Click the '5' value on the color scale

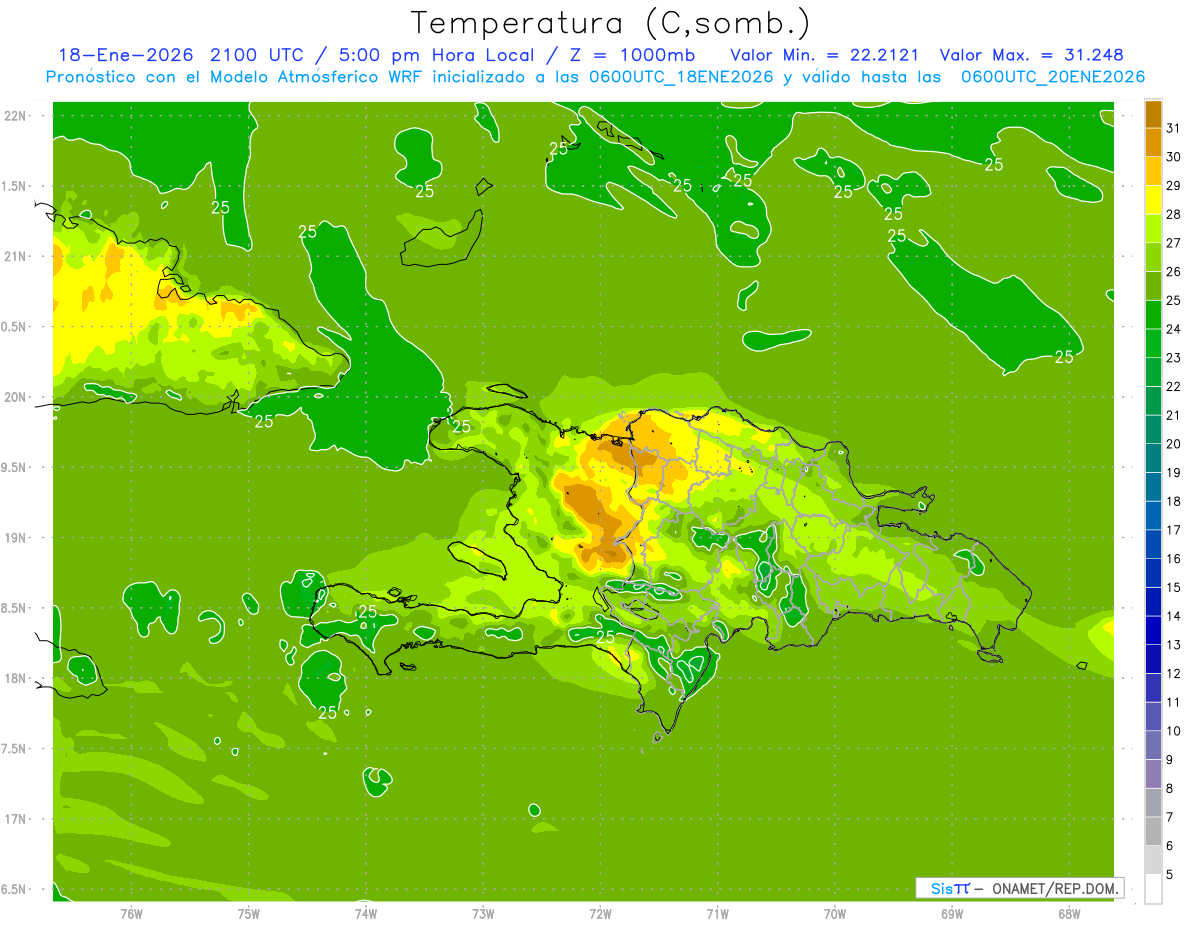coord(1170,875)
